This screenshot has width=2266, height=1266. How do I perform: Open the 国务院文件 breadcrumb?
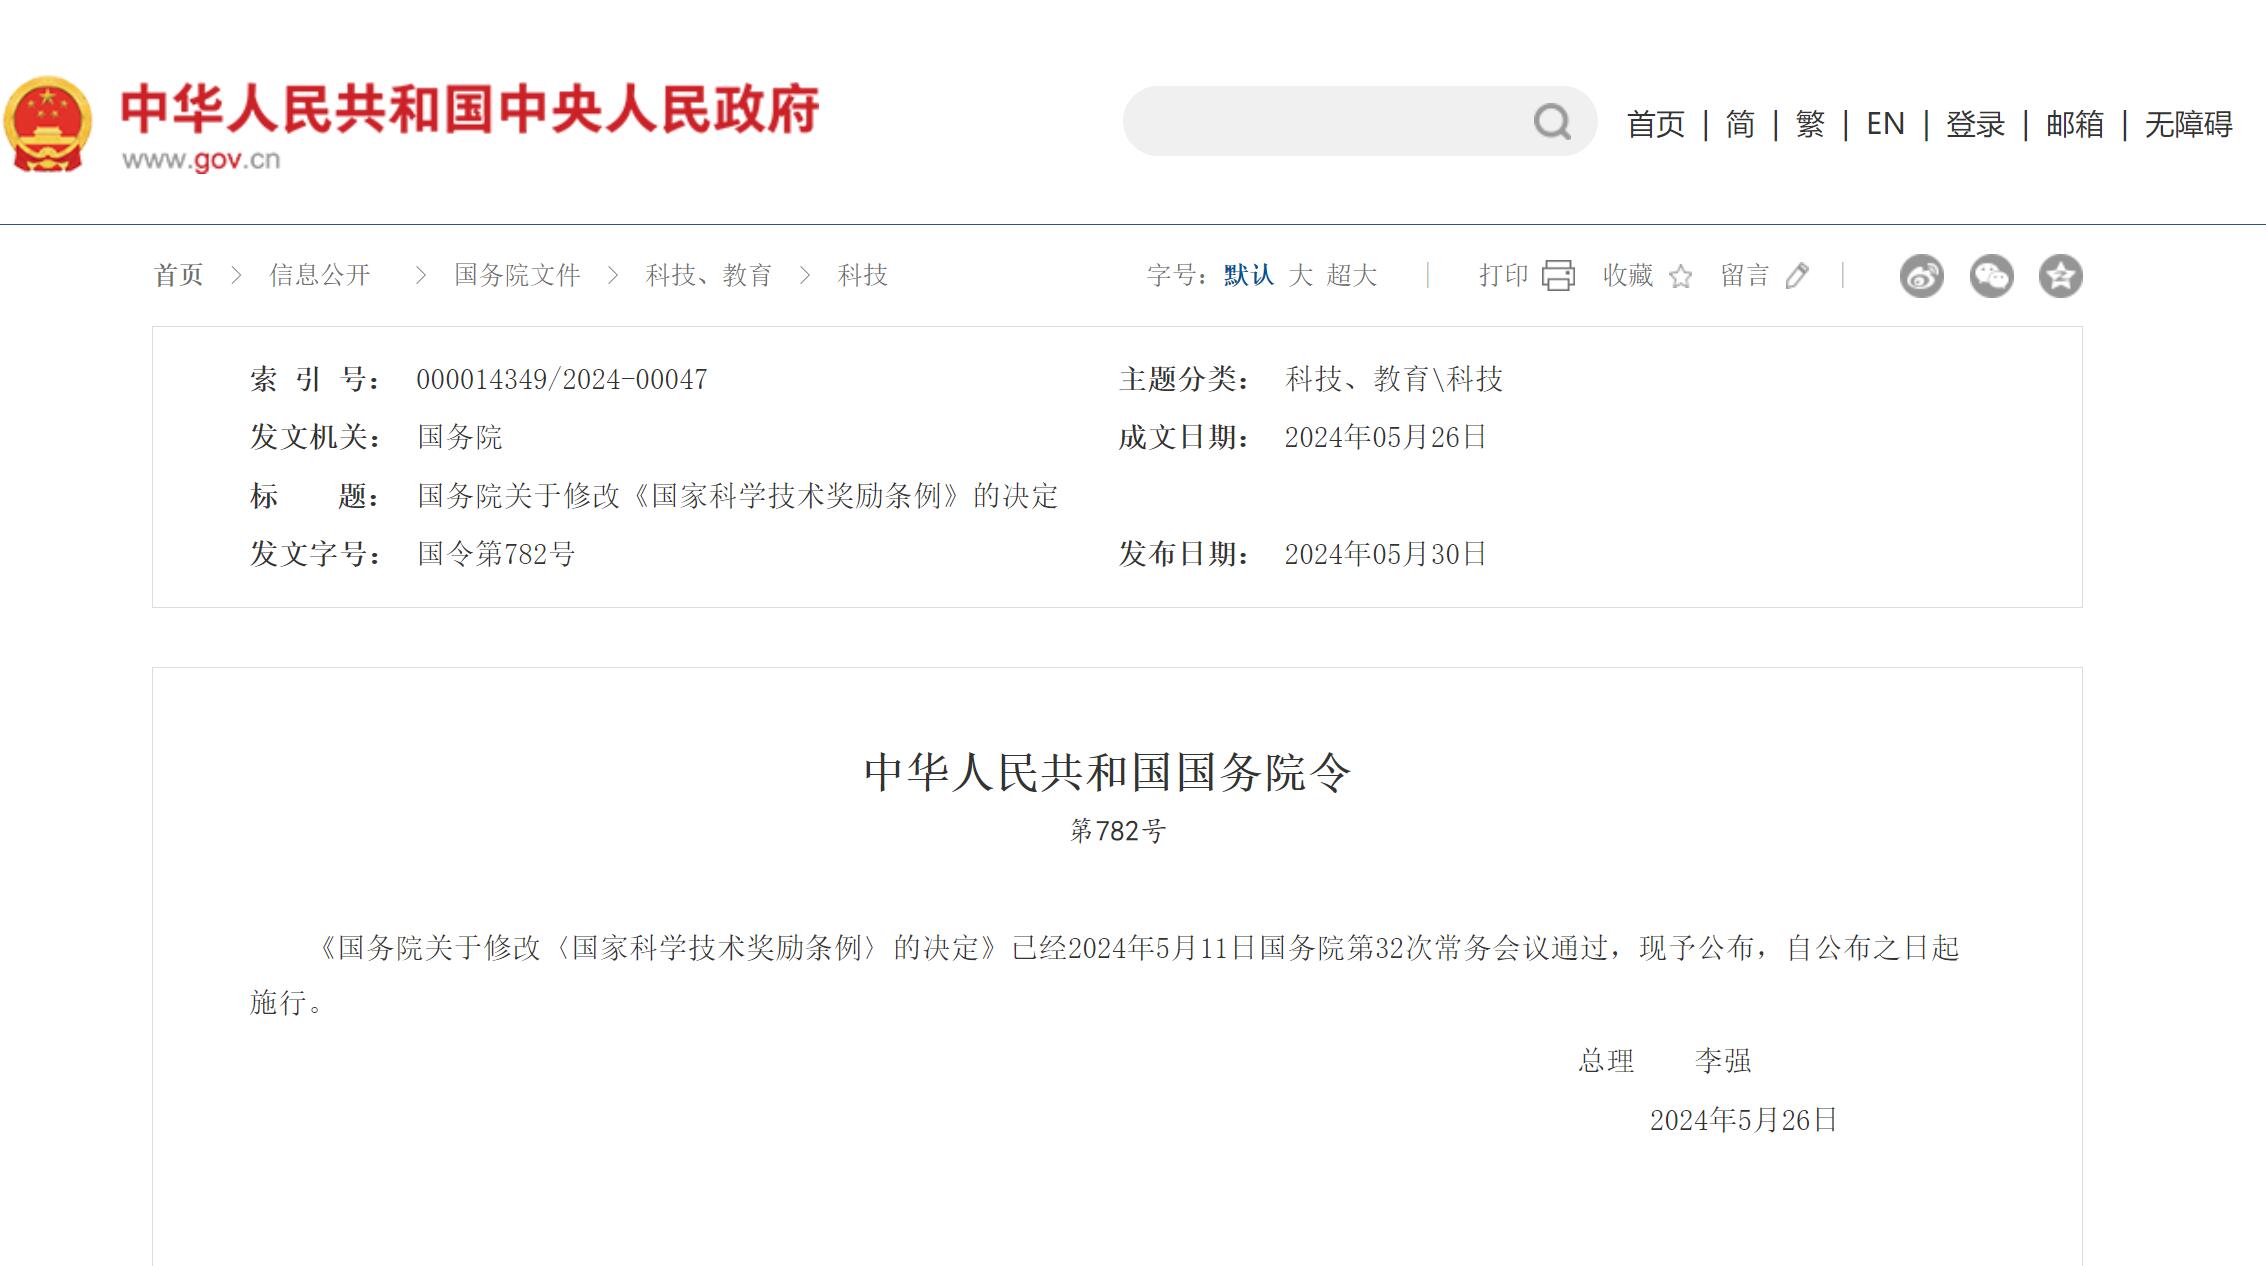point(517,275)
